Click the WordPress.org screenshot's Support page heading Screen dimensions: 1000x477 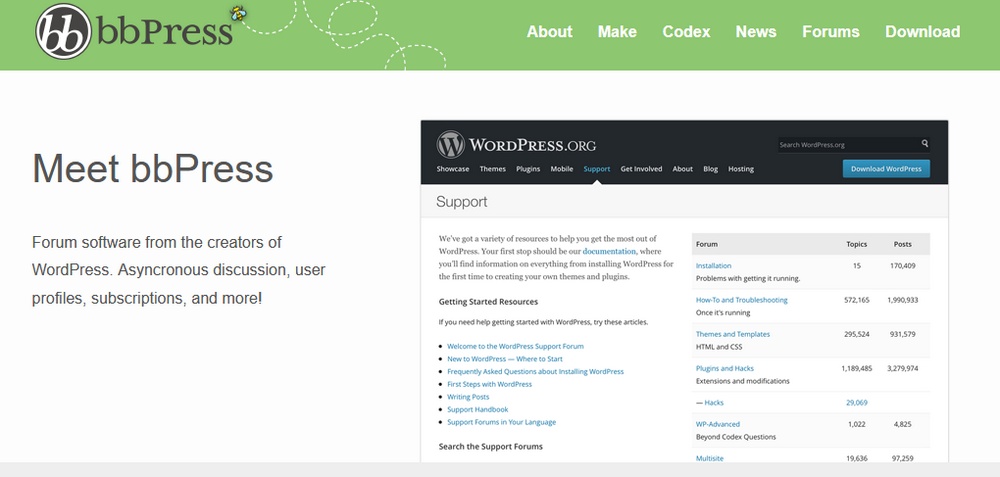point(461,202)
